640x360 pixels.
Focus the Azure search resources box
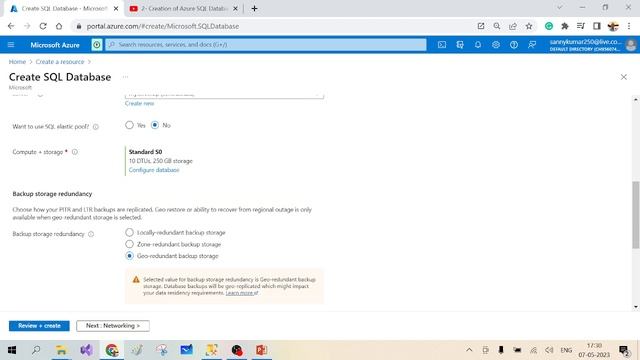tap(266, 44)
